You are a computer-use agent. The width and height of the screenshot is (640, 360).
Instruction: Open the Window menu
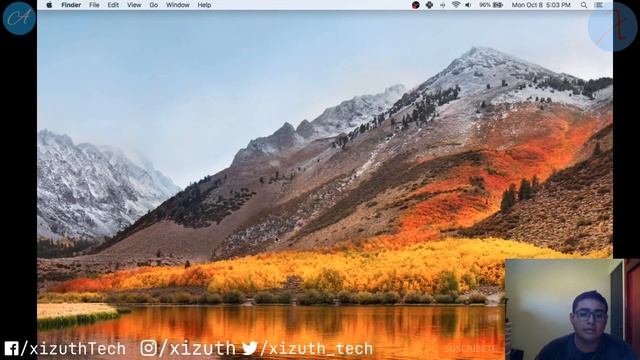pos(178,5)
